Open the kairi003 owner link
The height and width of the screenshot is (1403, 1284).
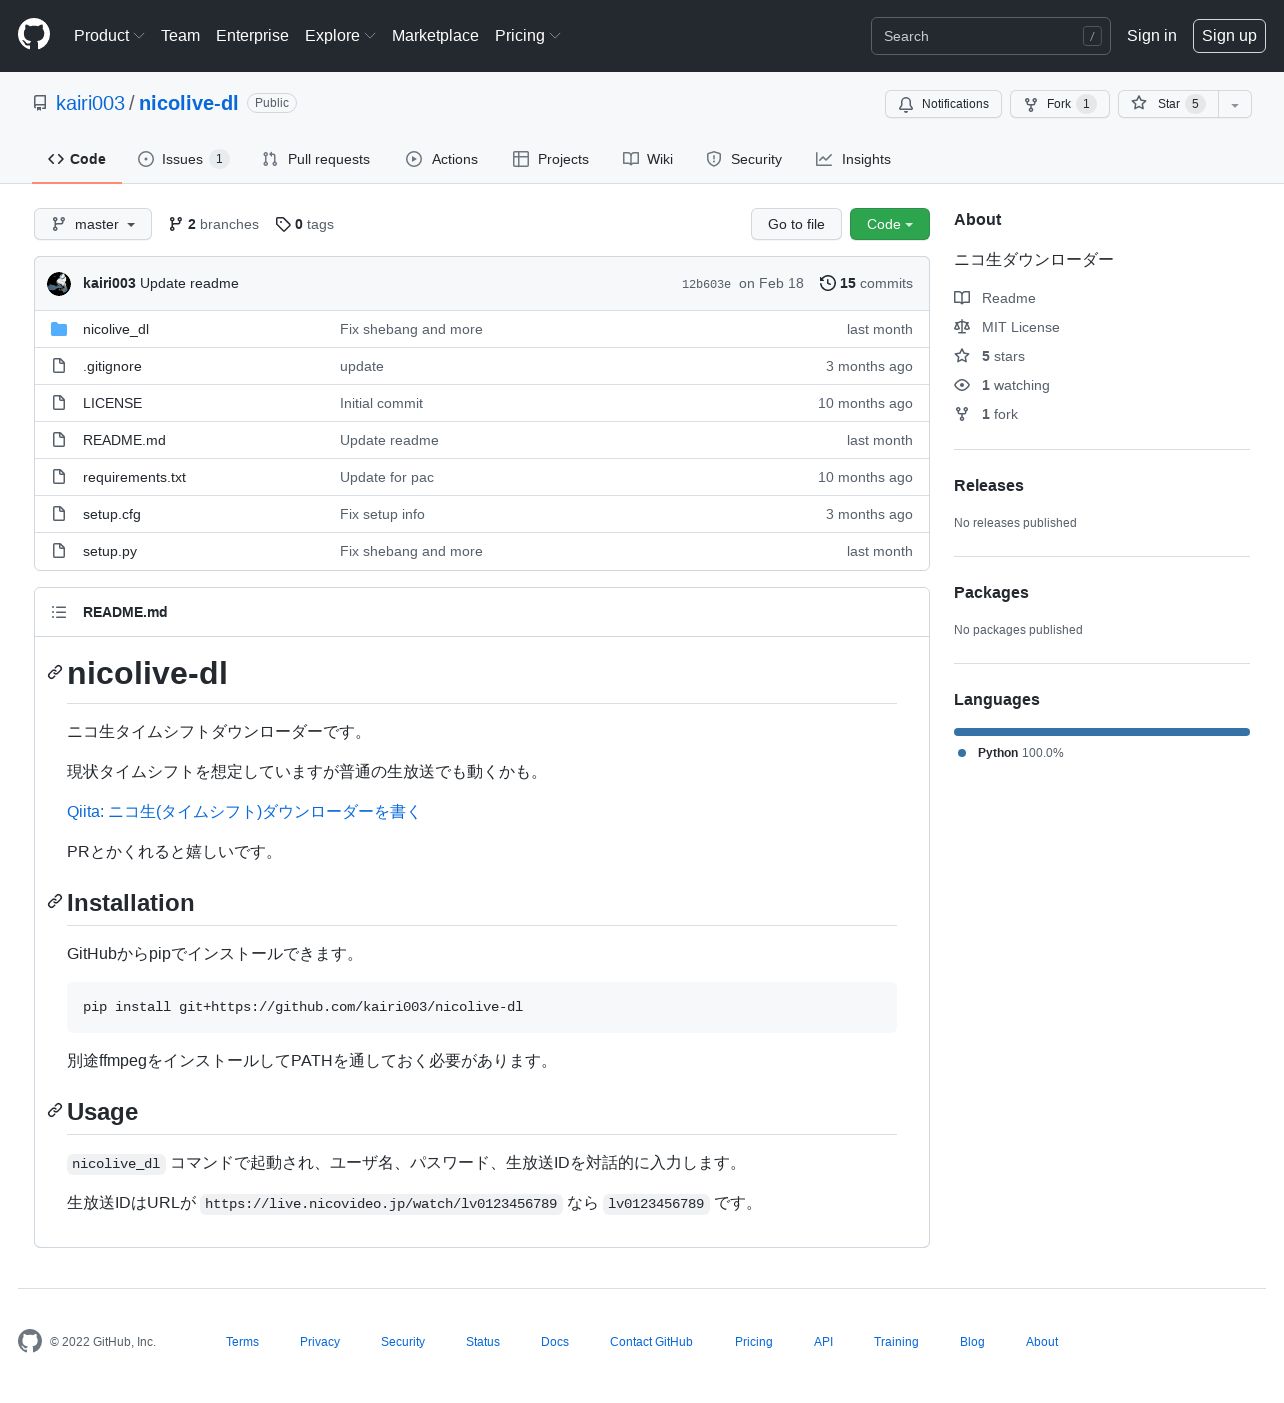pos(90,103)
